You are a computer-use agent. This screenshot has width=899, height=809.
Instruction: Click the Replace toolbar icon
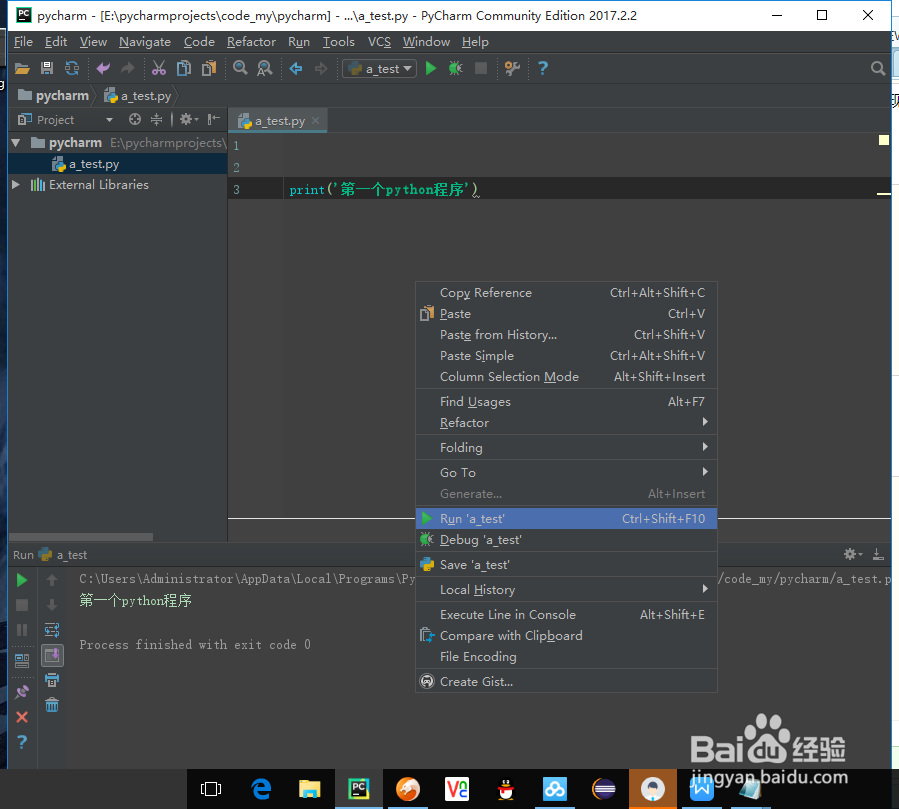(265, 69)
